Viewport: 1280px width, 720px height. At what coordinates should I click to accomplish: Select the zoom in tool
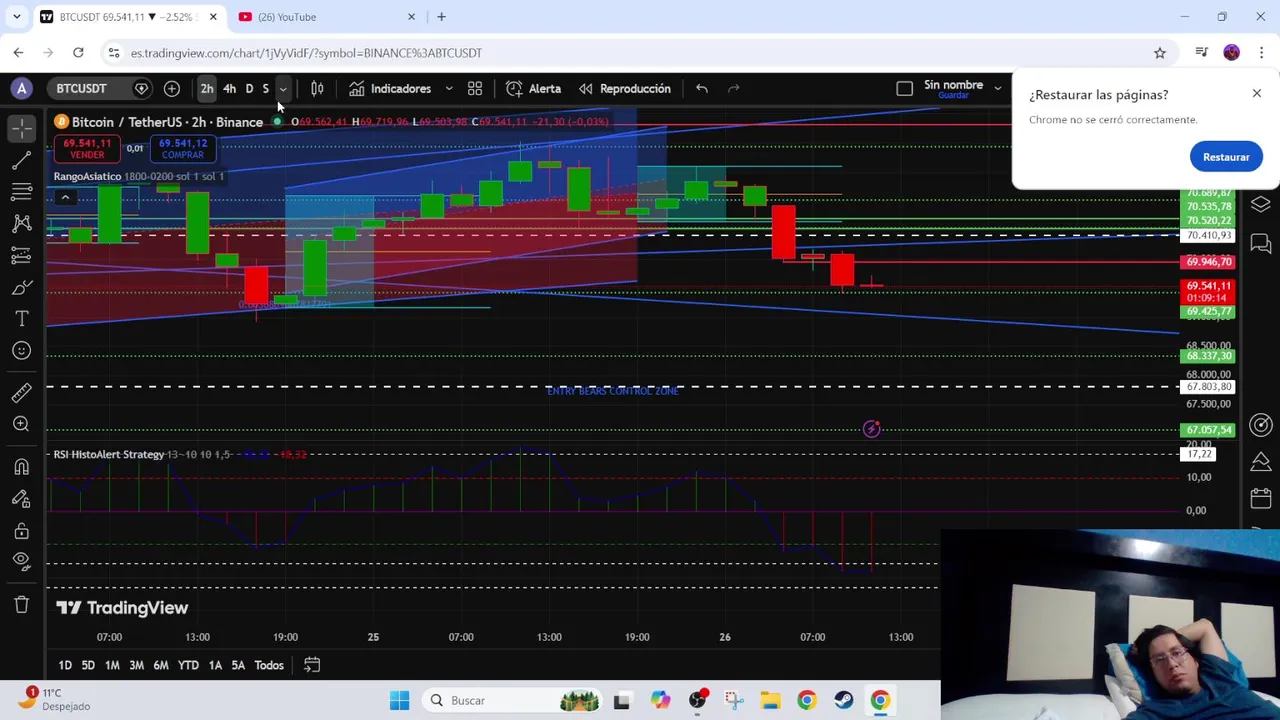(x=21, y=424)
